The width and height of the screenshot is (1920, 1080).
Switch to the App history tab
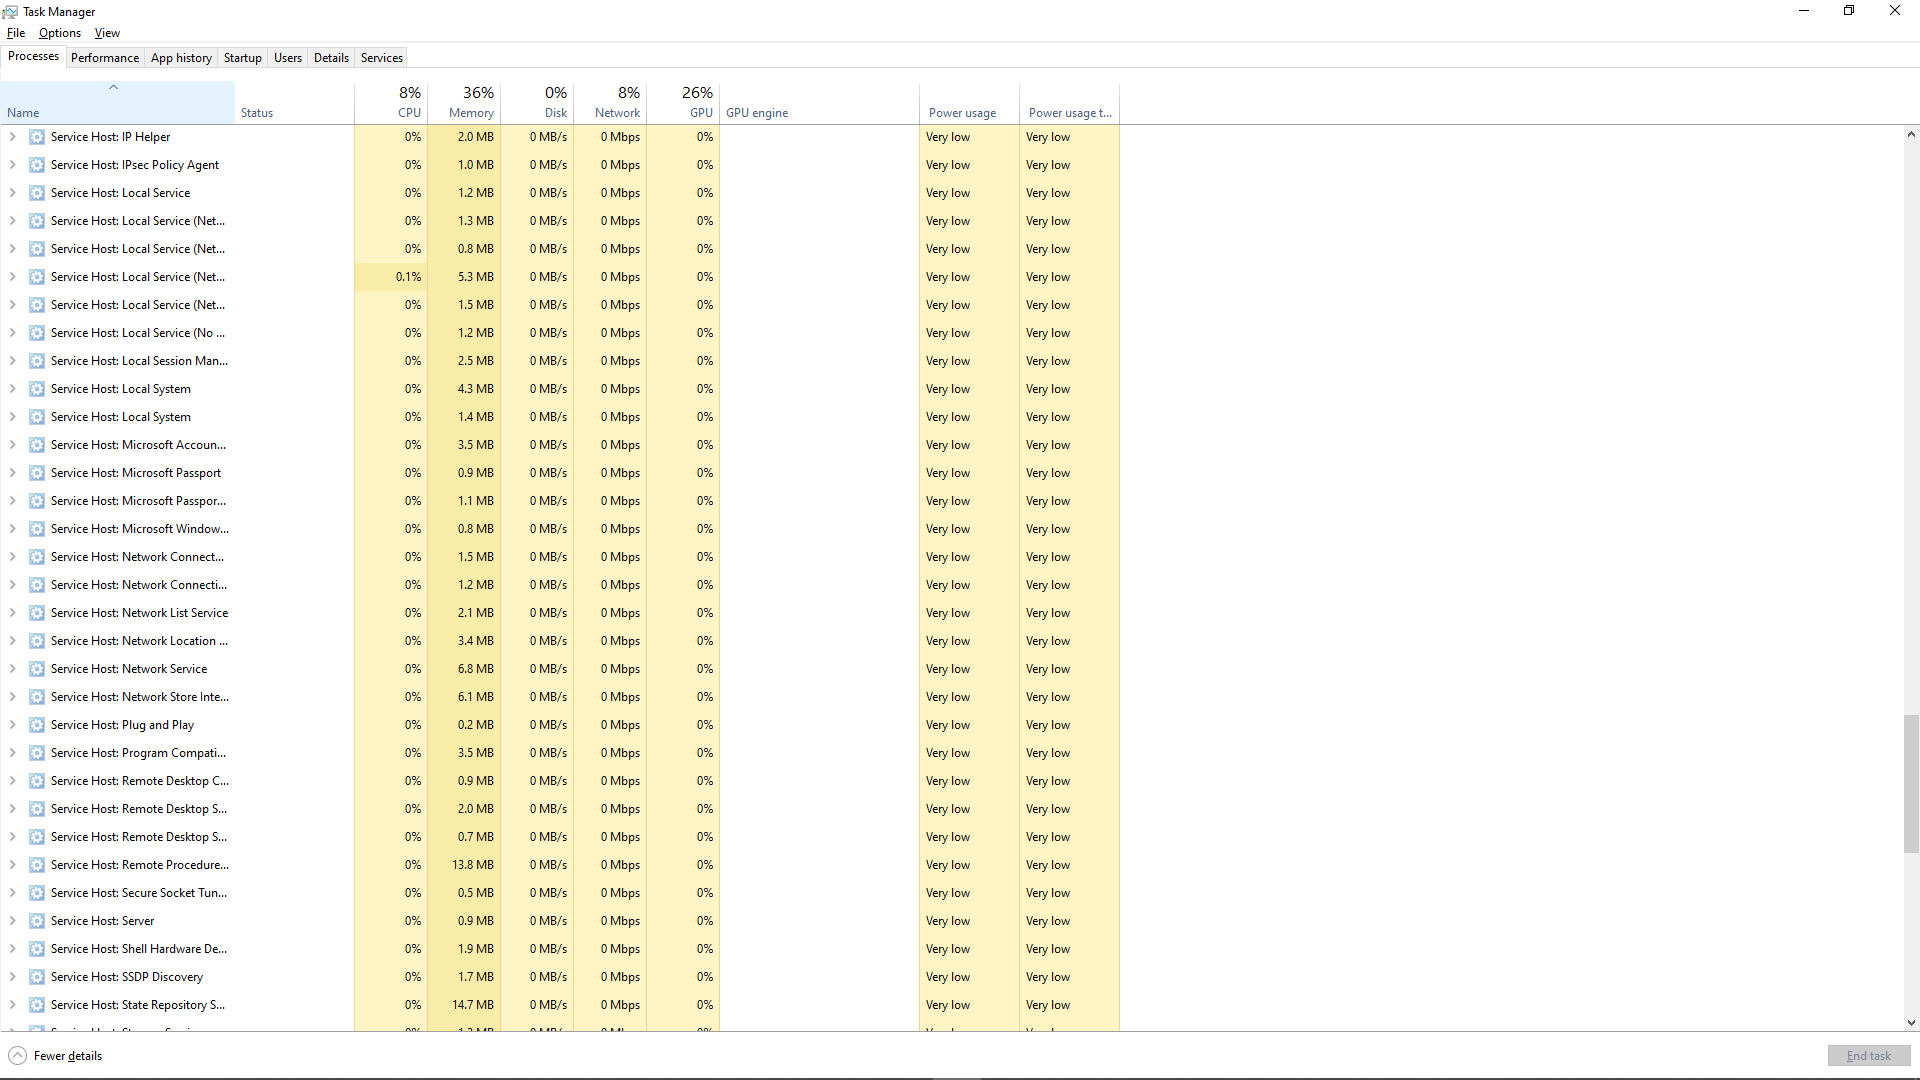(181, 58)
